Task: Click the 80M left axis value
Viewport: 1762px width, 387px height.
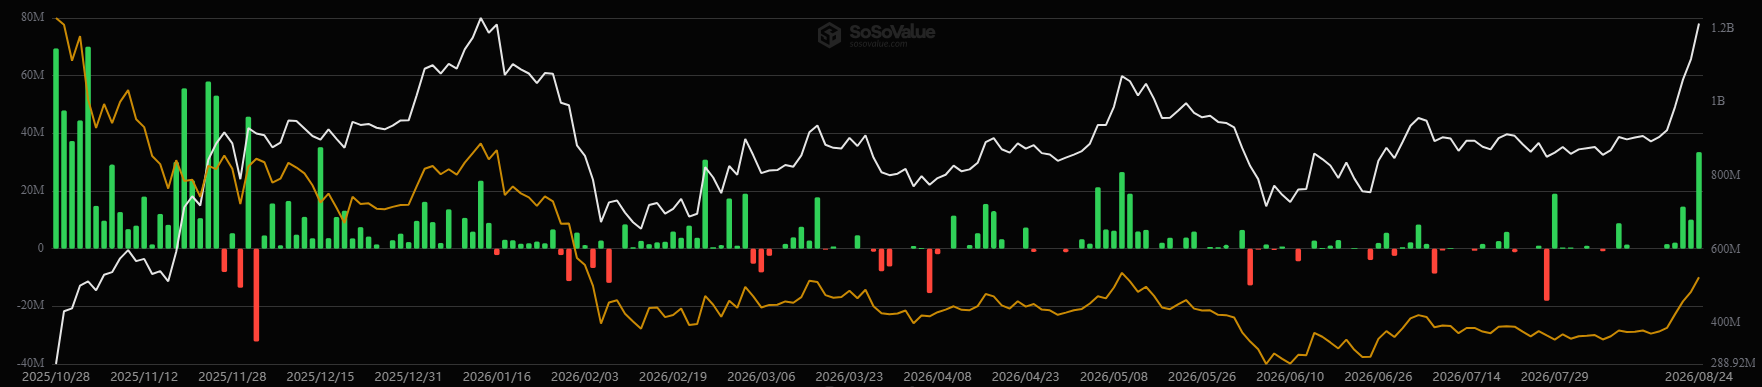Action: [32, 18]
